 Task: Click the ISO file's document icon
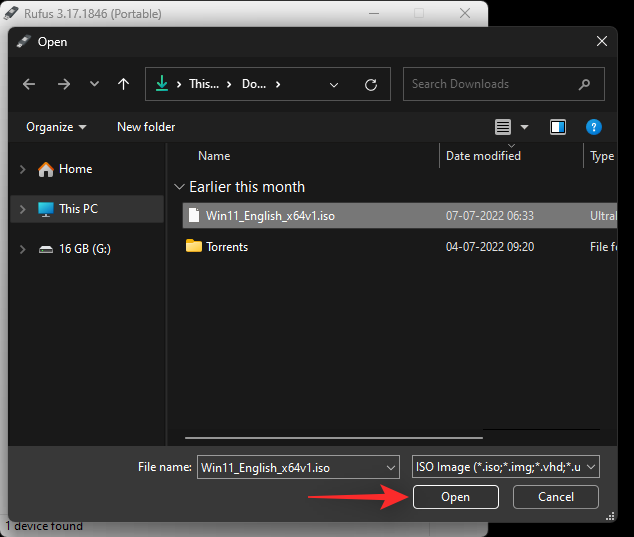[194, 215]
